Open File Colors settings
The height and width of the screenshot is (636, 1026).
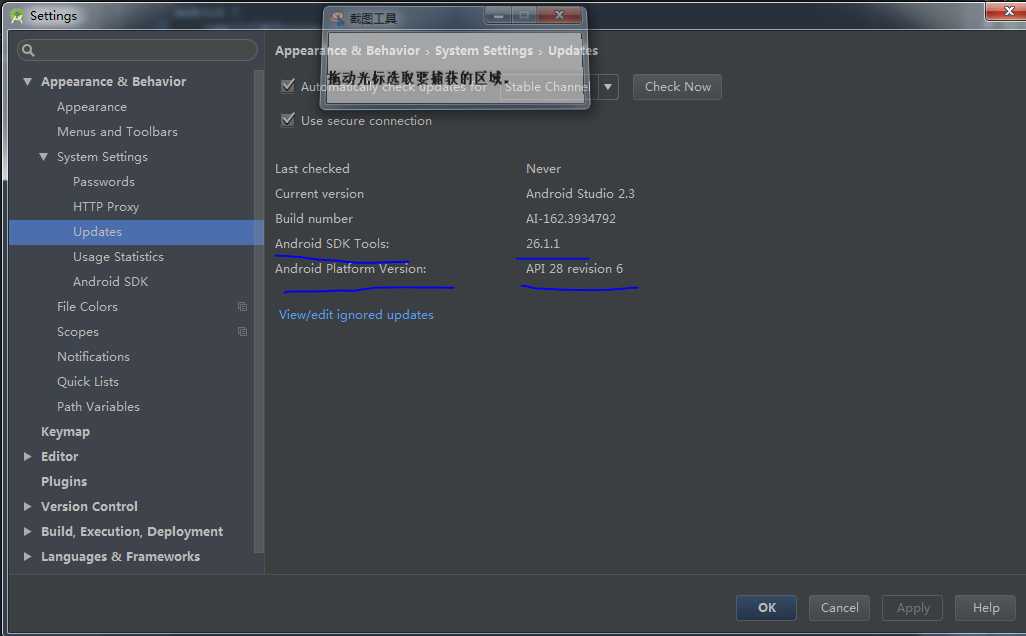click(x=87, y=306)
